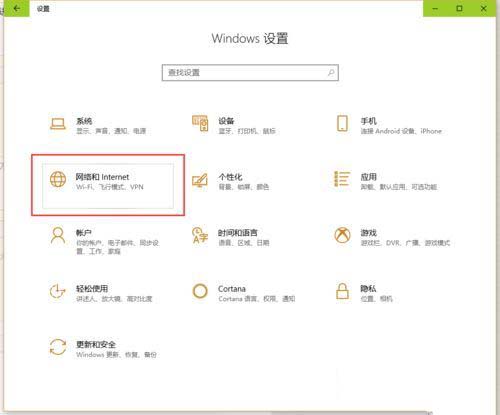Open the 个性化 personalization icon
Image resolution: width=500 pixels, height=415 pixels.
pyautogui.click(x=200, y=180)
